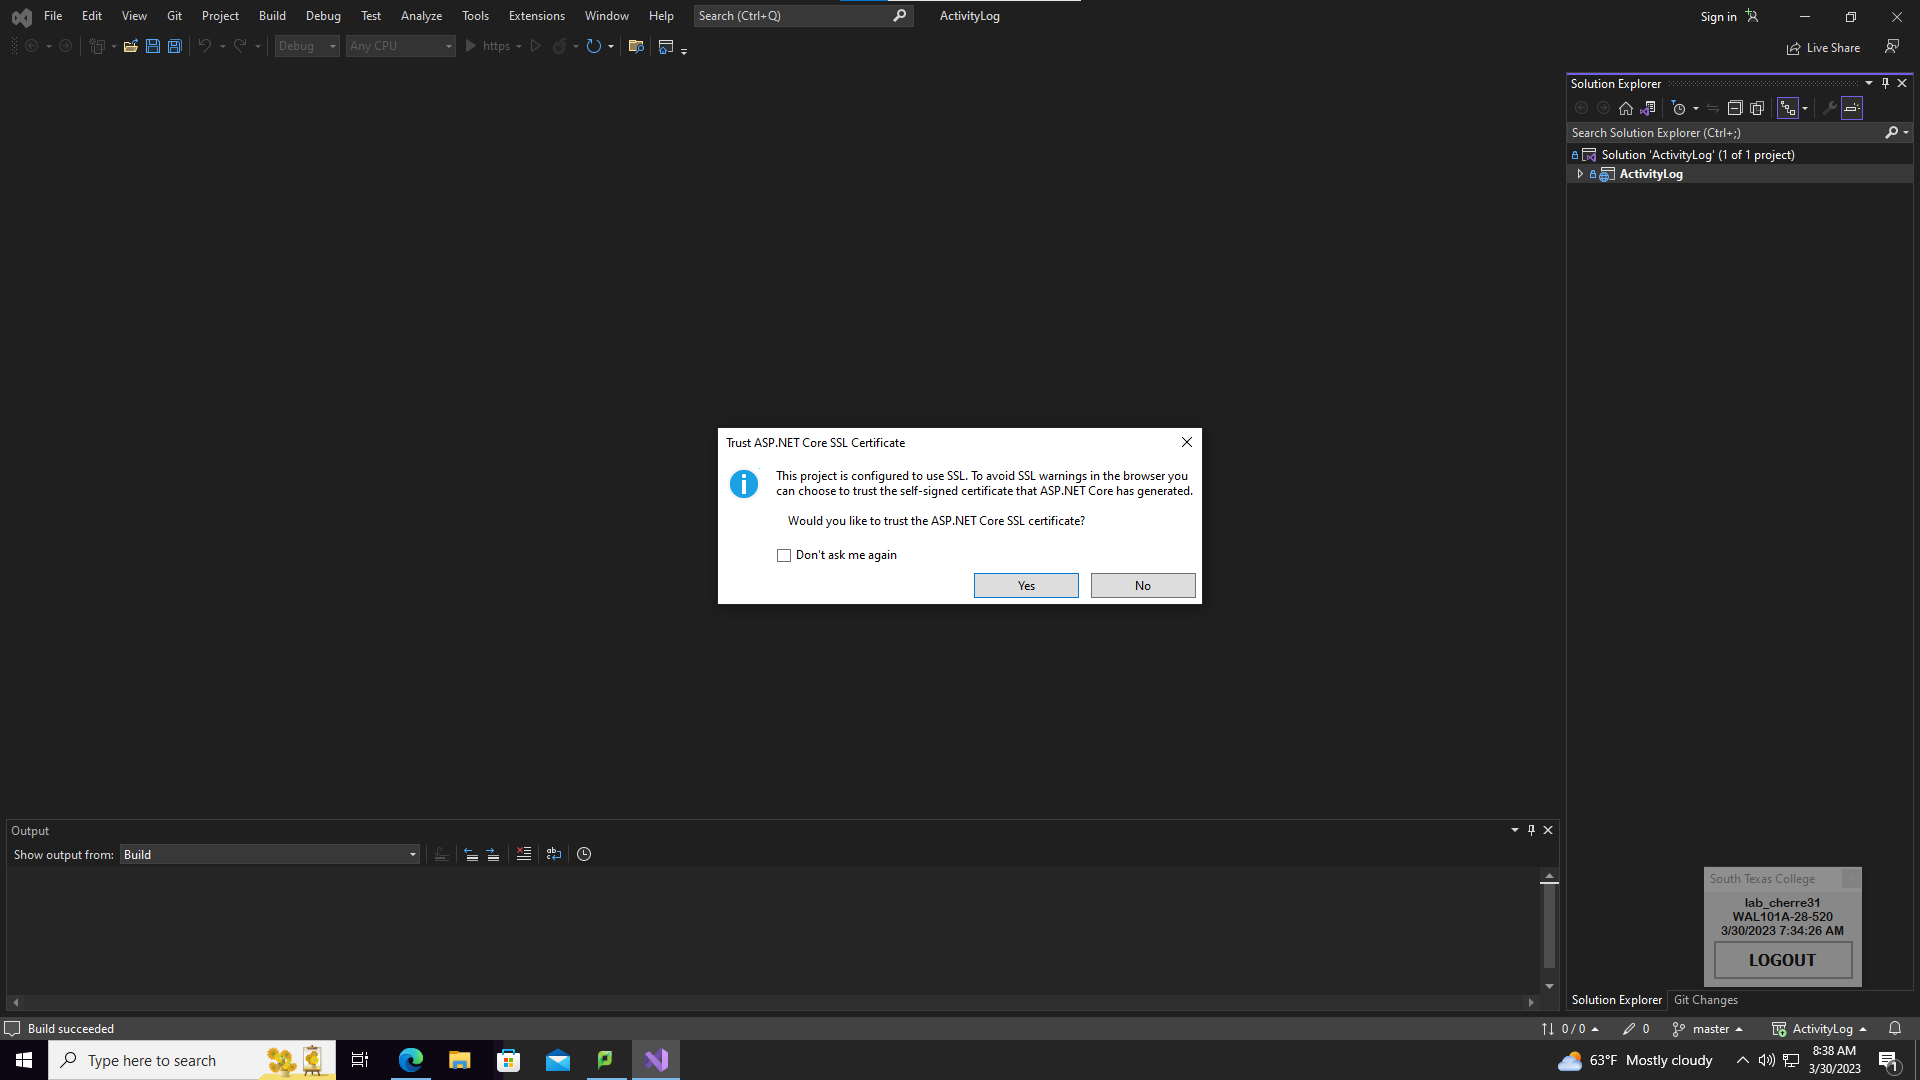Open the Extensions menu
1920x1080 pixels.
[536, 16]
